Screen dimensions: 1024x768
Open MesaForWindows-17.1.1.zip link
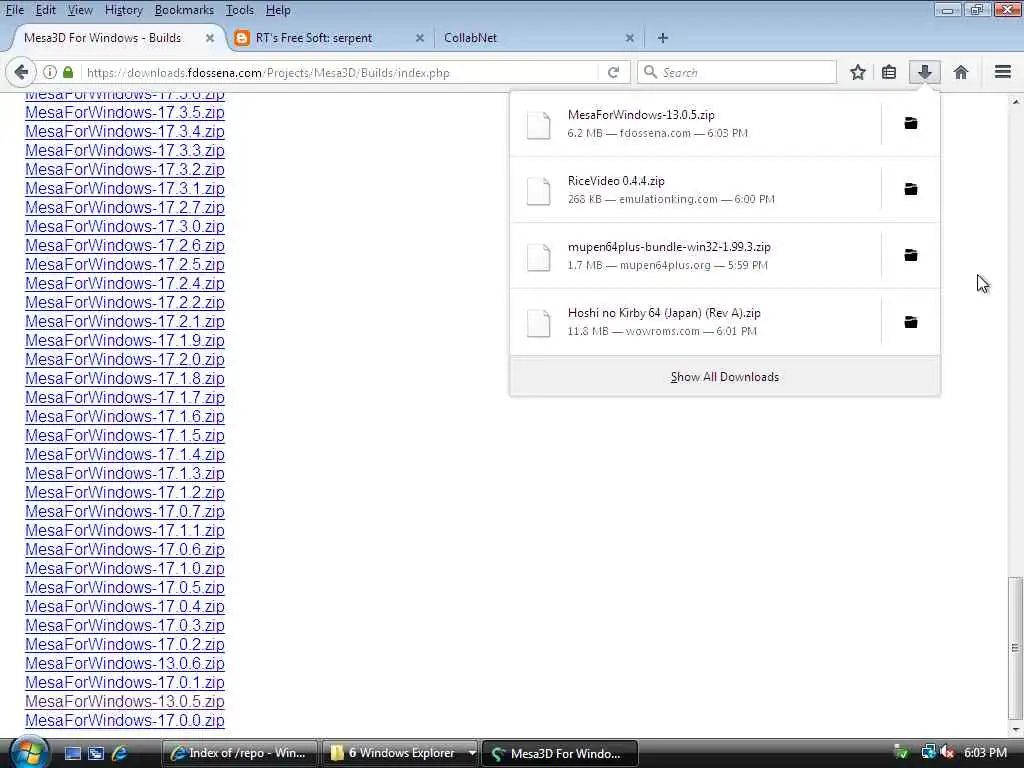tap(125, 530)
